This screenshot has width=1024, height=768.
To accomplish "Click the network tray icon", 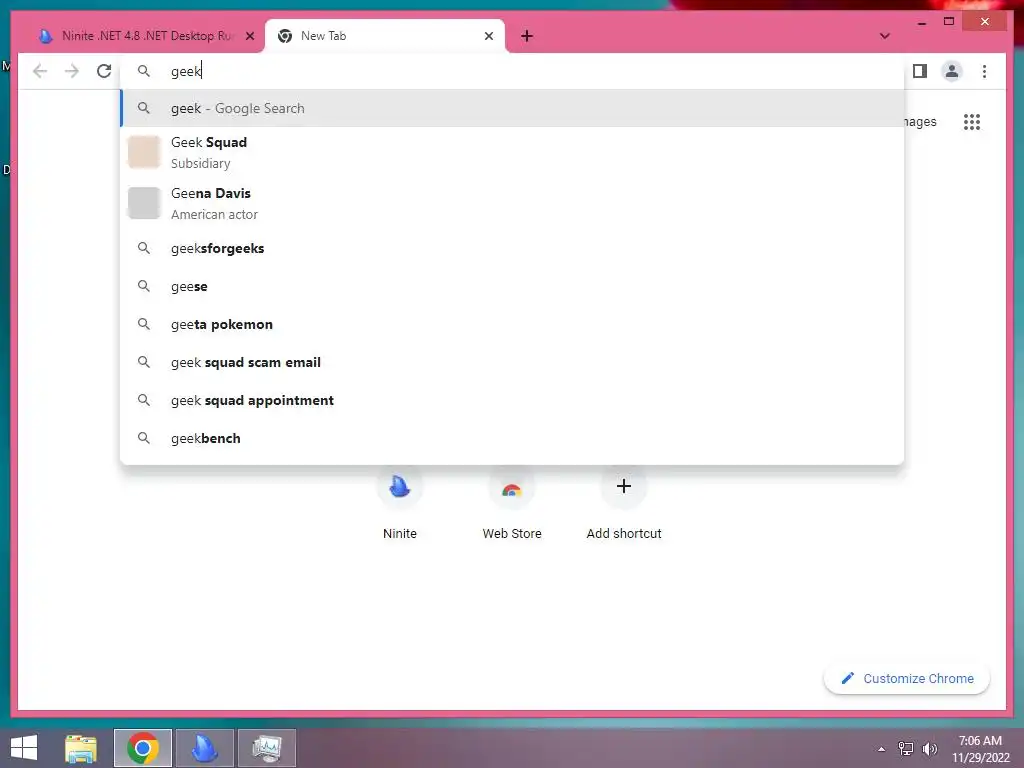I will tap(906, 749).
